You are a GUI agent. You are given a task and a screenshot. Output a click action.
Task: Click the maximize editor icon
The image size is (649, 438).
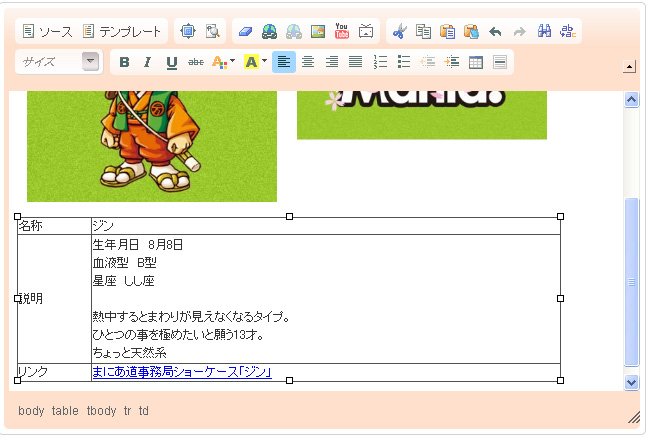pos(188,32)
